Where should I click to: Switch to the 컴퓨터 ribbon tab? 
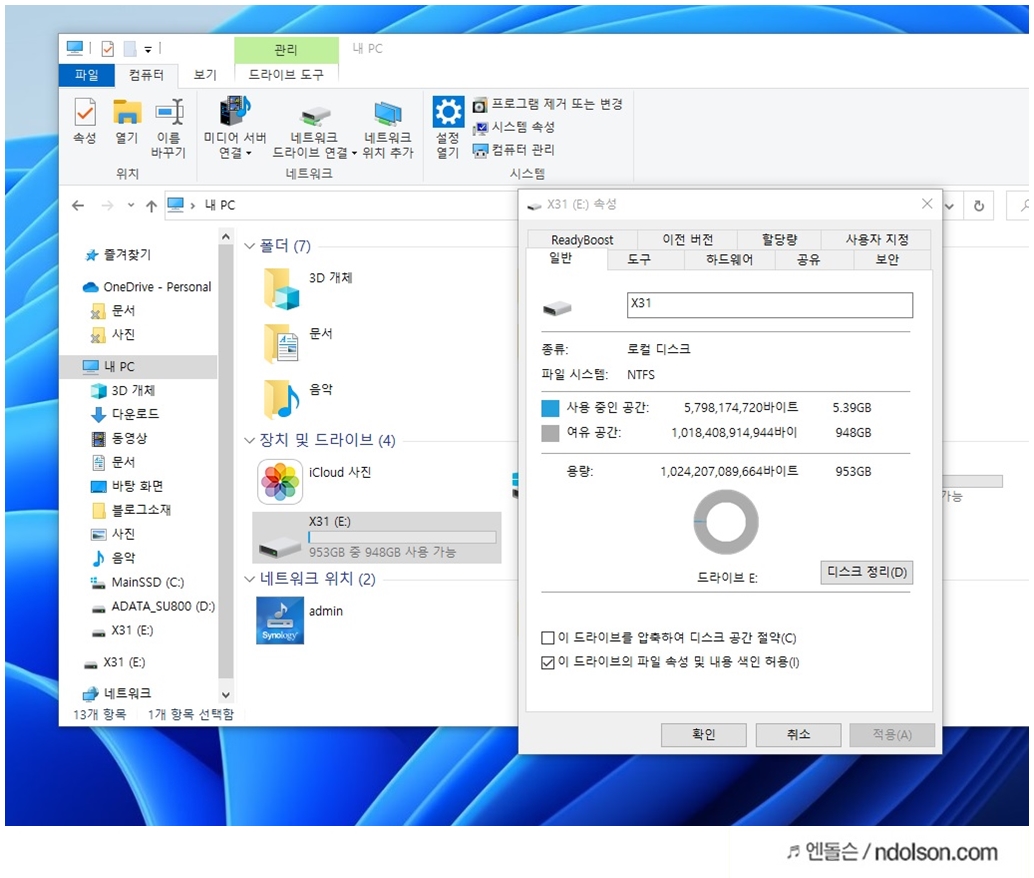click(146, 75)
